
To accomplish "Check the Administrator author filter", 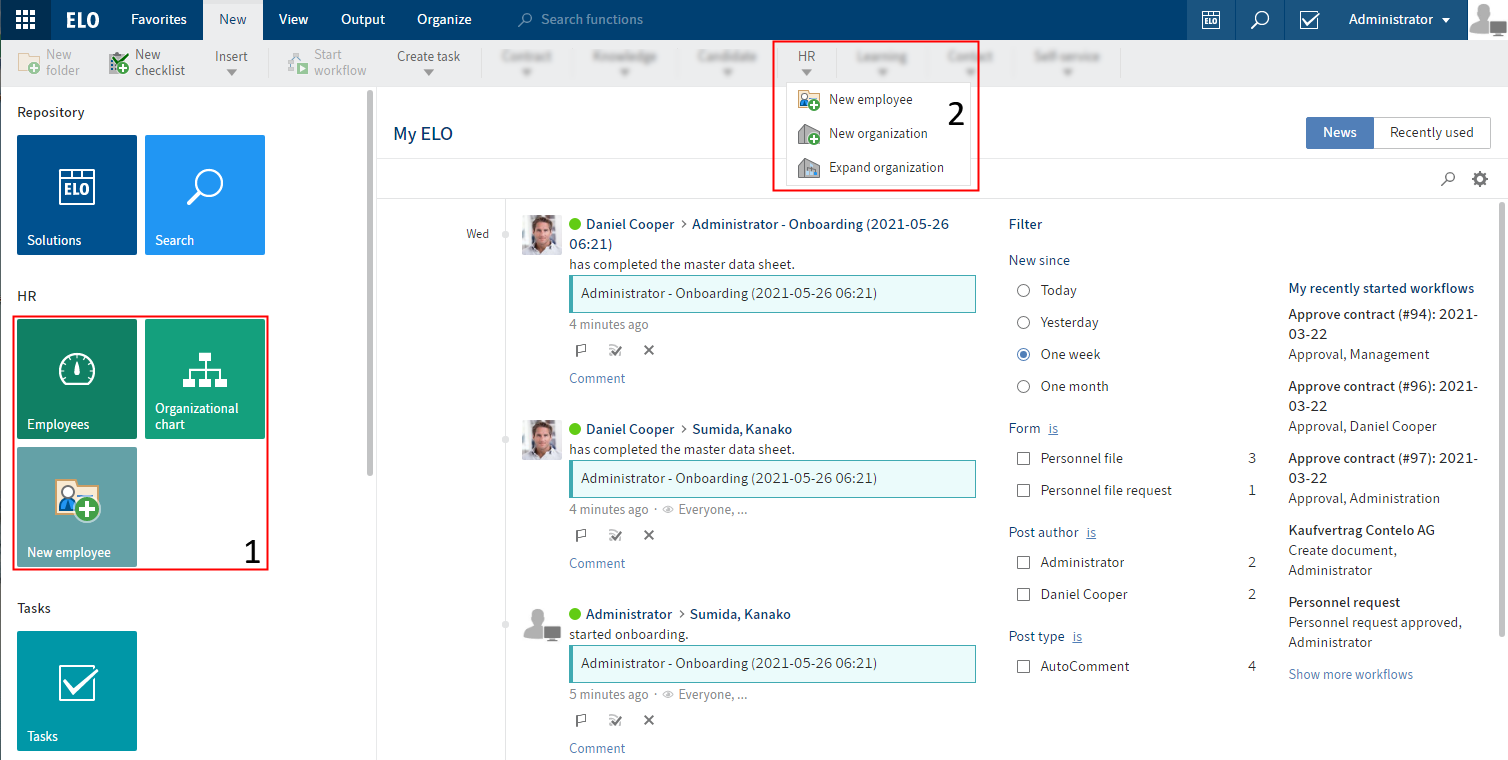I will point(1023,562).
